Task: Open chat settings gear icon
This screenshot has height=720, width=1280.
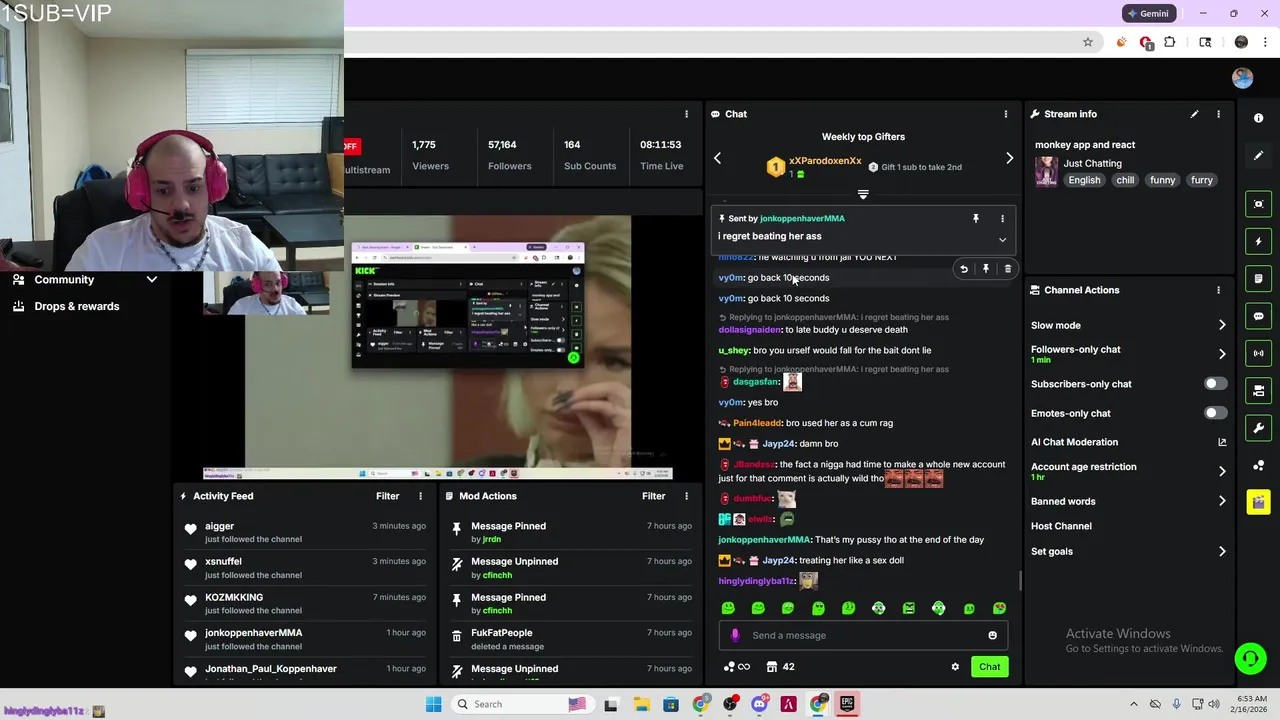Action: pos(955,667)
